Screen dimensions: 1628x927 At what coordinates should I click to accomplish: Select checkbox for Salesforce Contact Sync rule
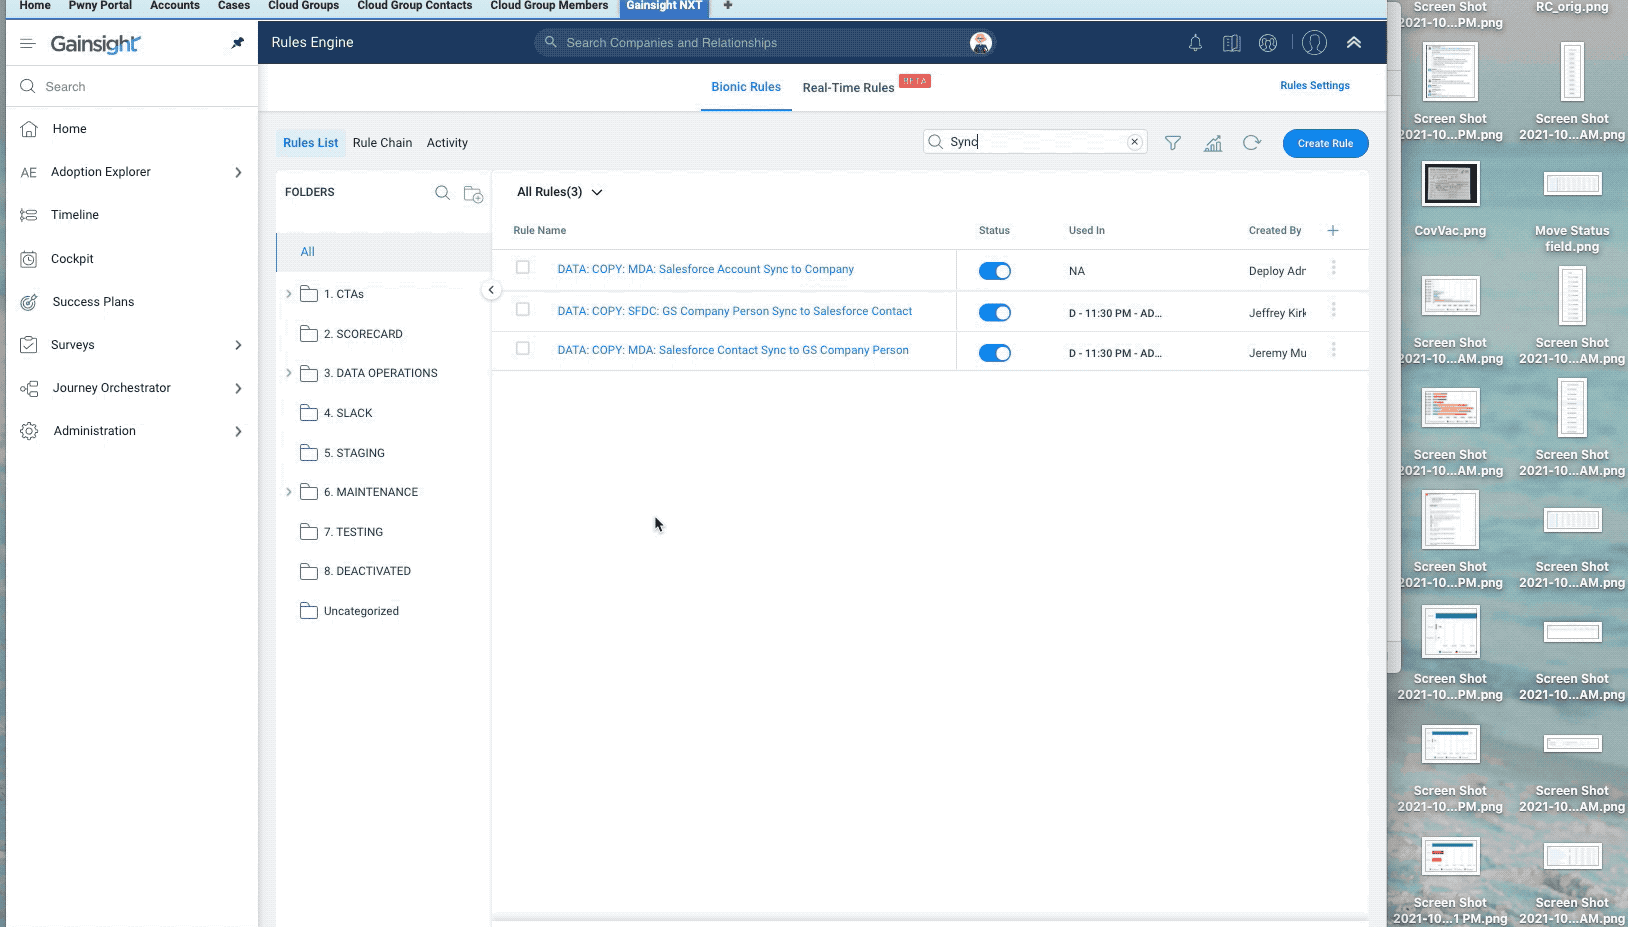pos(522,349)
